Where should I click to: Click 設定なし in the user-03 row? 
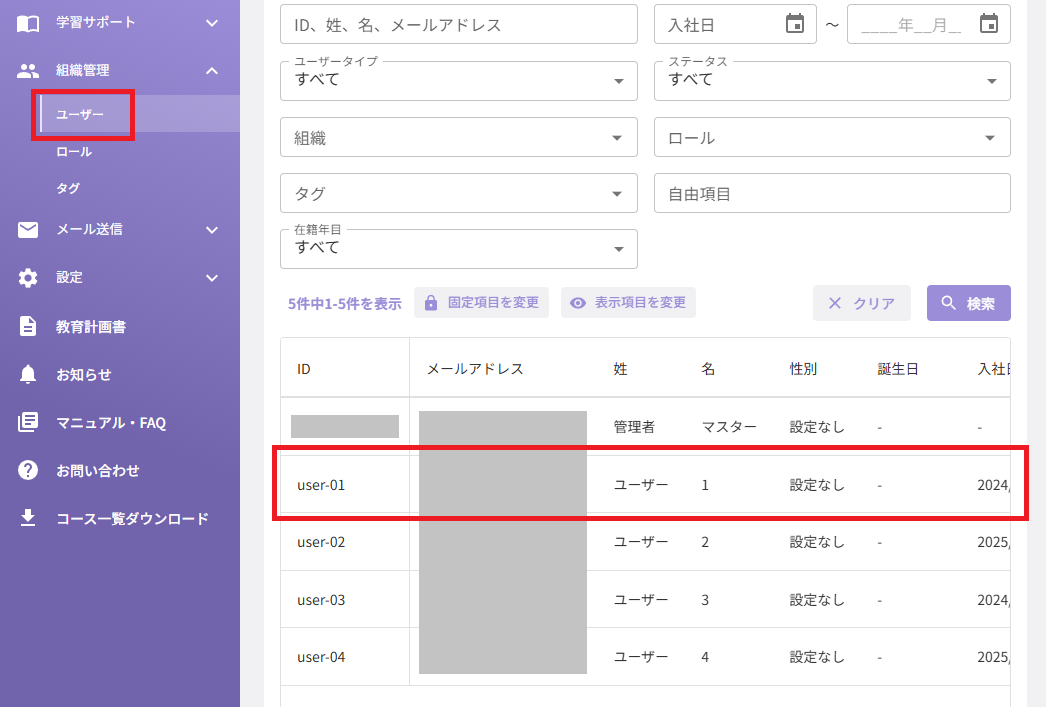click(817, 600)
